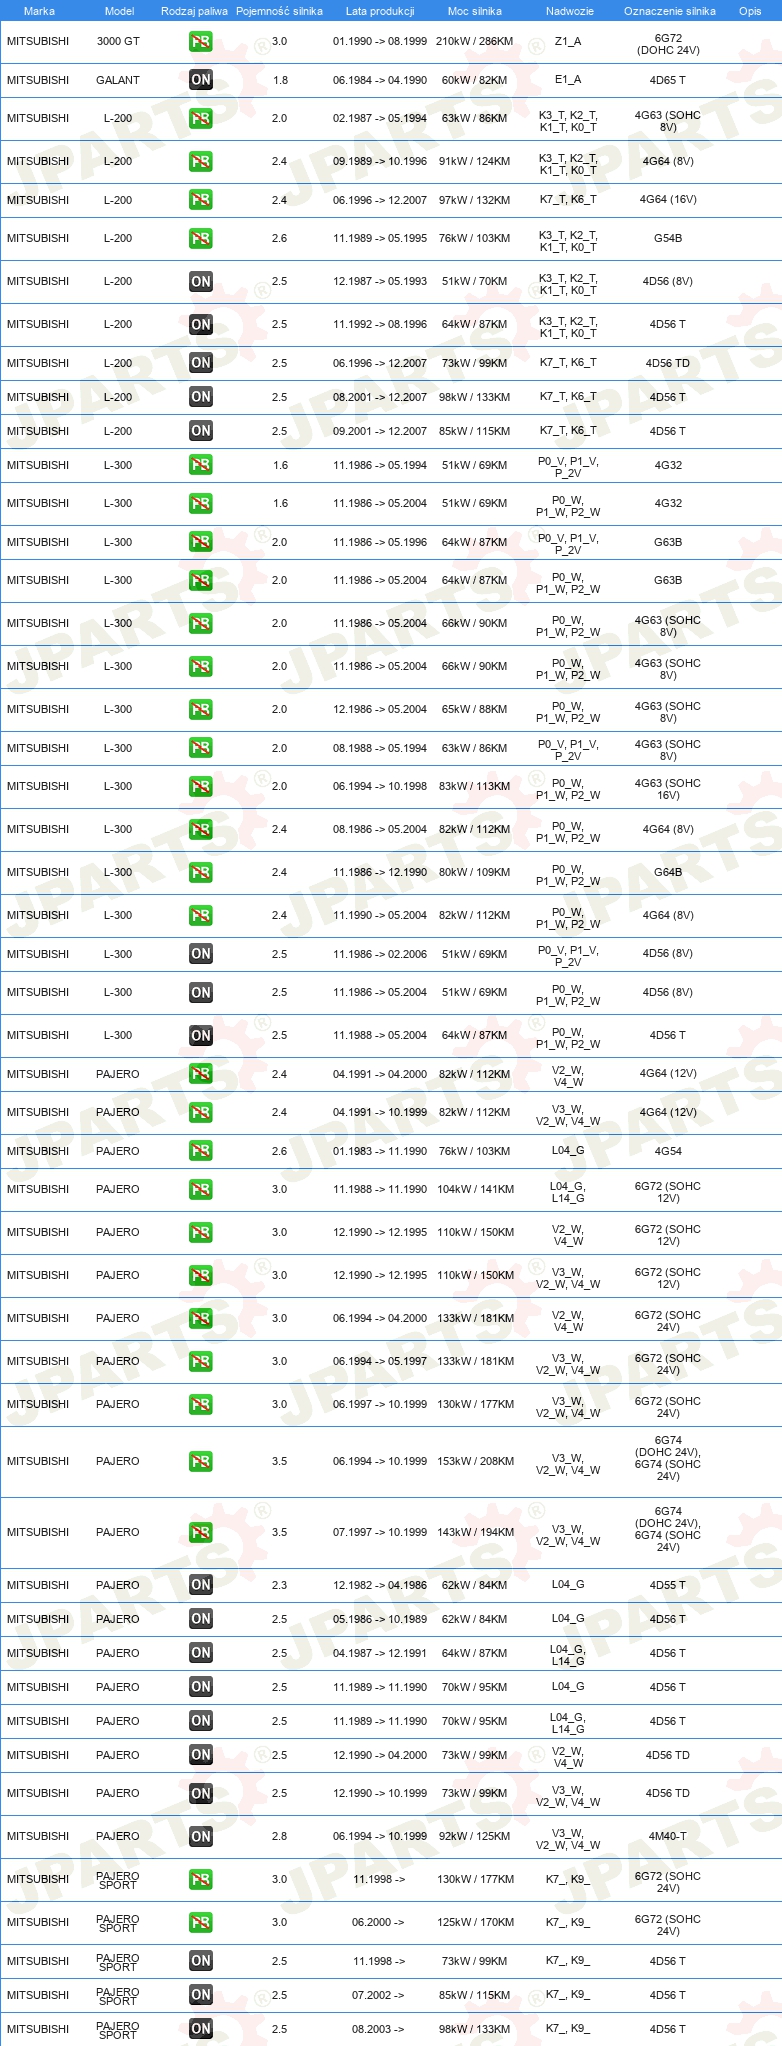This screenshot has height=2046, width=782.
Task: Click production date 06.2000 ->
Action: coord(379,1922)
